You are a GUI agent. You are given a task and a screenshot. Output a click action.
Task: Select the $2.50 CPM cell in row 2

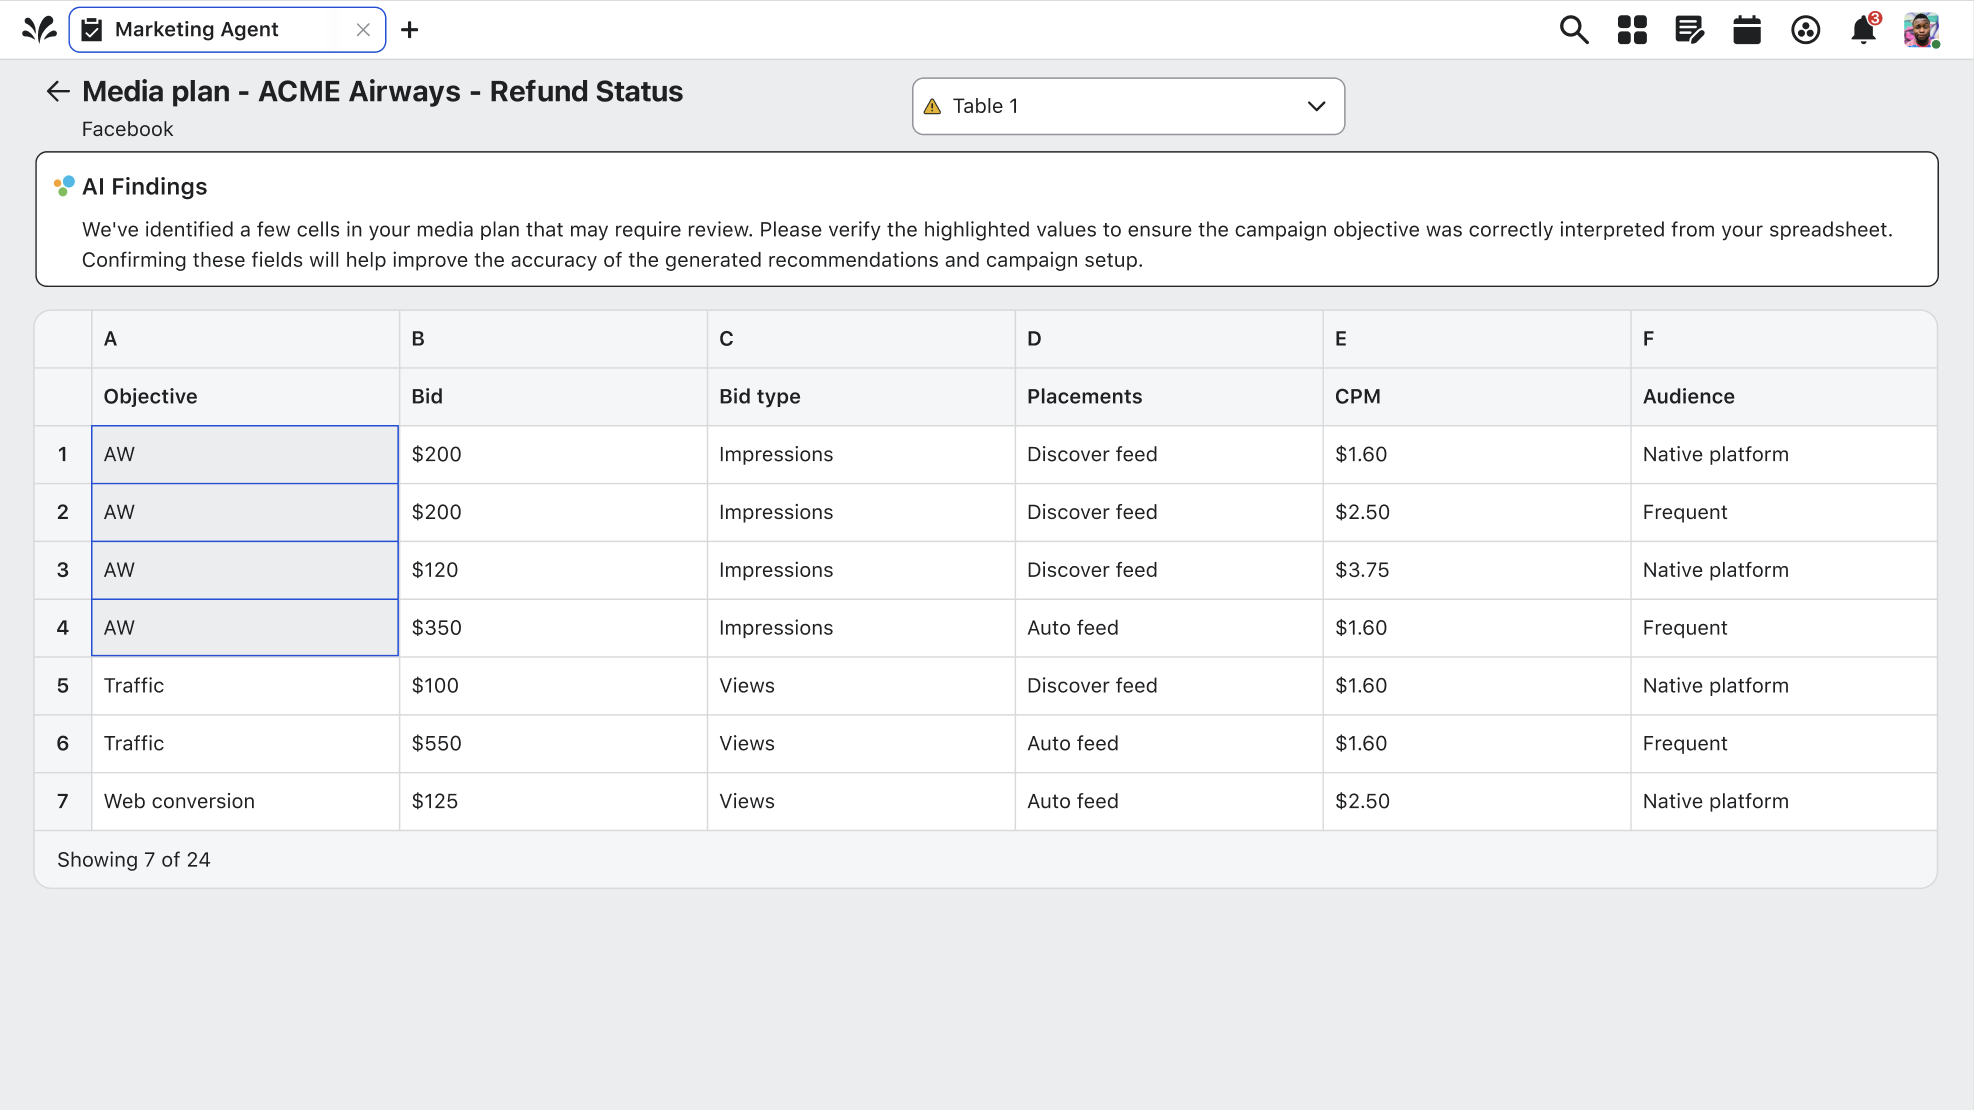coord(1477,513)
